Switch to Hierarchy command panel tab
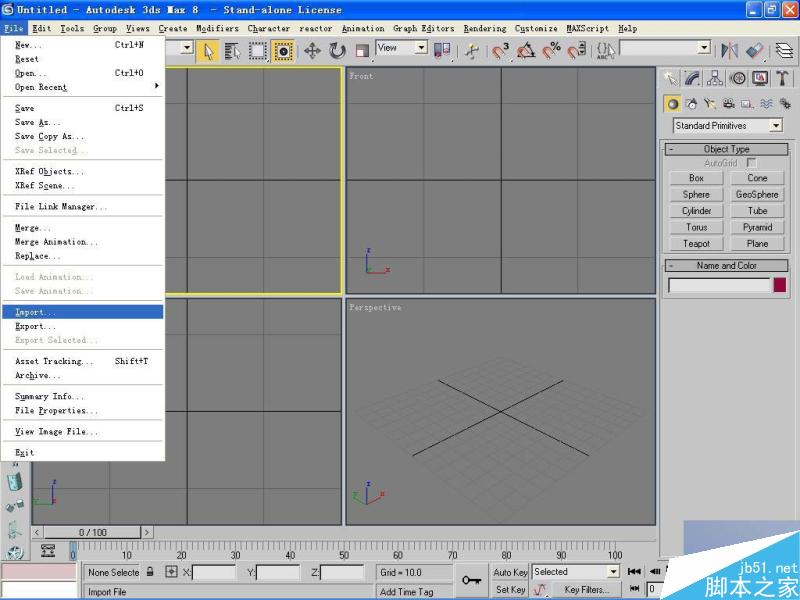Image resolution: width=800 pixels, height=600 pixels. click(x=715, y=78)
